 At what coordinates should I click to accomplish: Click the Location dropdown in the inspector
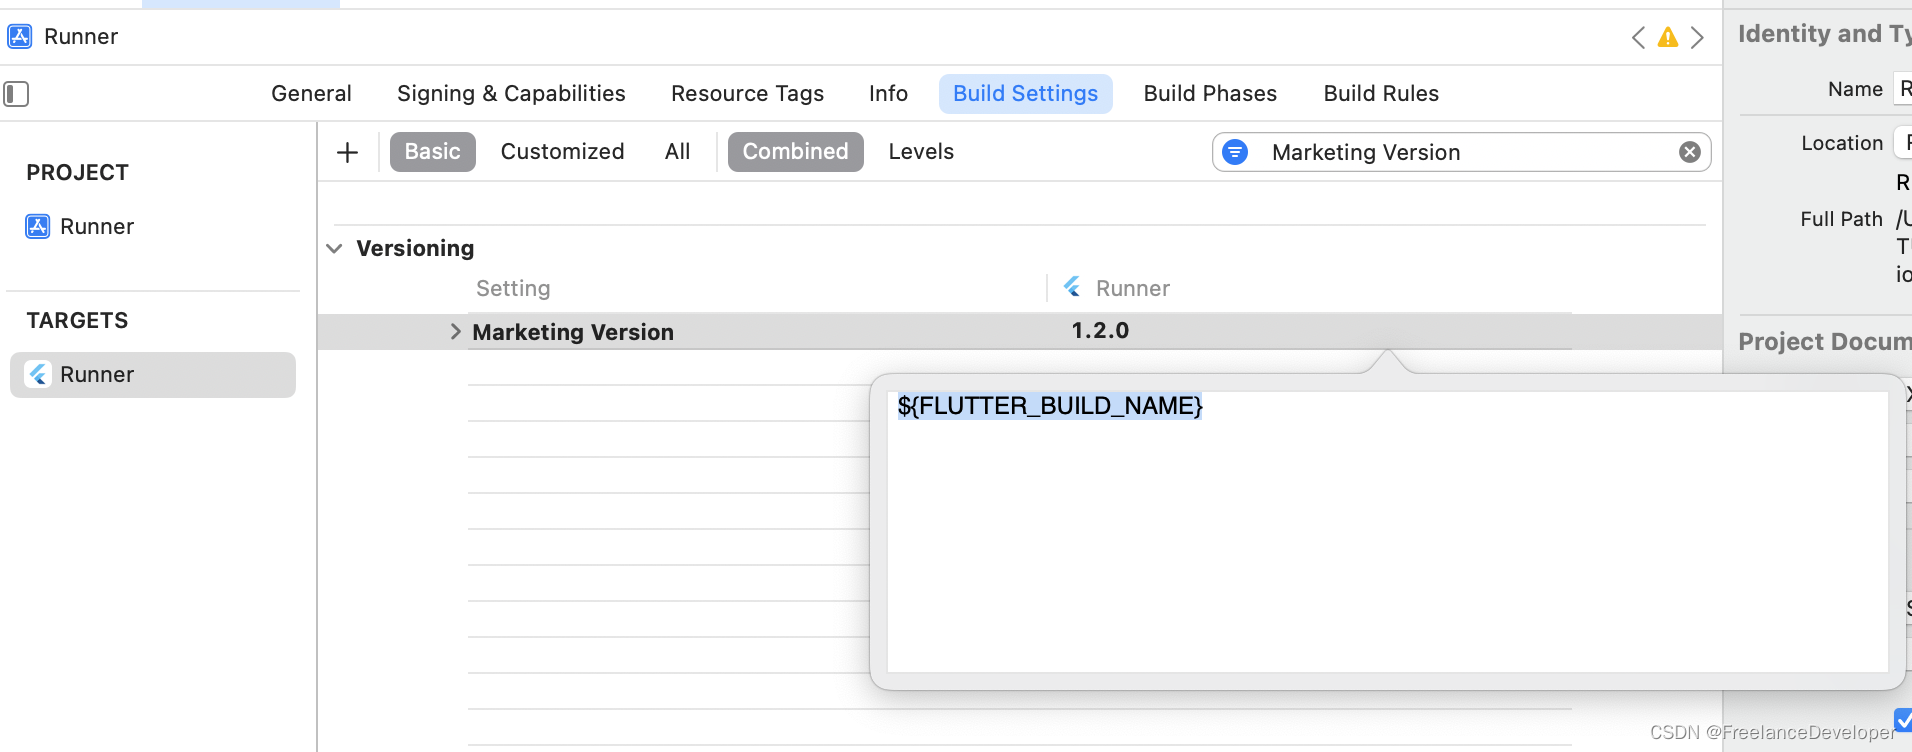tap(1902, 143)
